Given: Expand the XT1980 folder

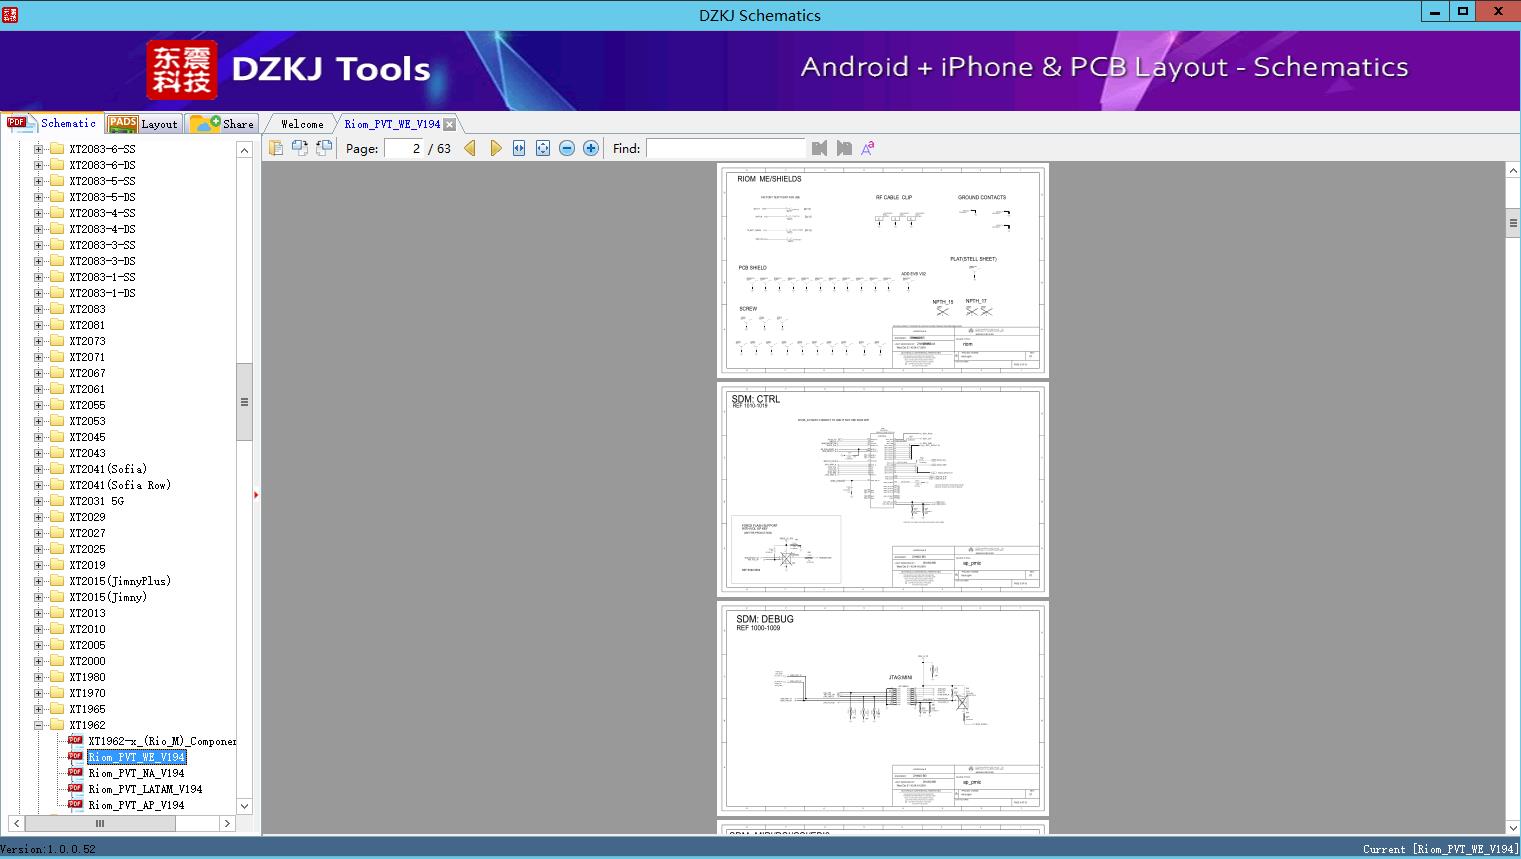Looking at the screenshot, I should (x=39, y=677).
